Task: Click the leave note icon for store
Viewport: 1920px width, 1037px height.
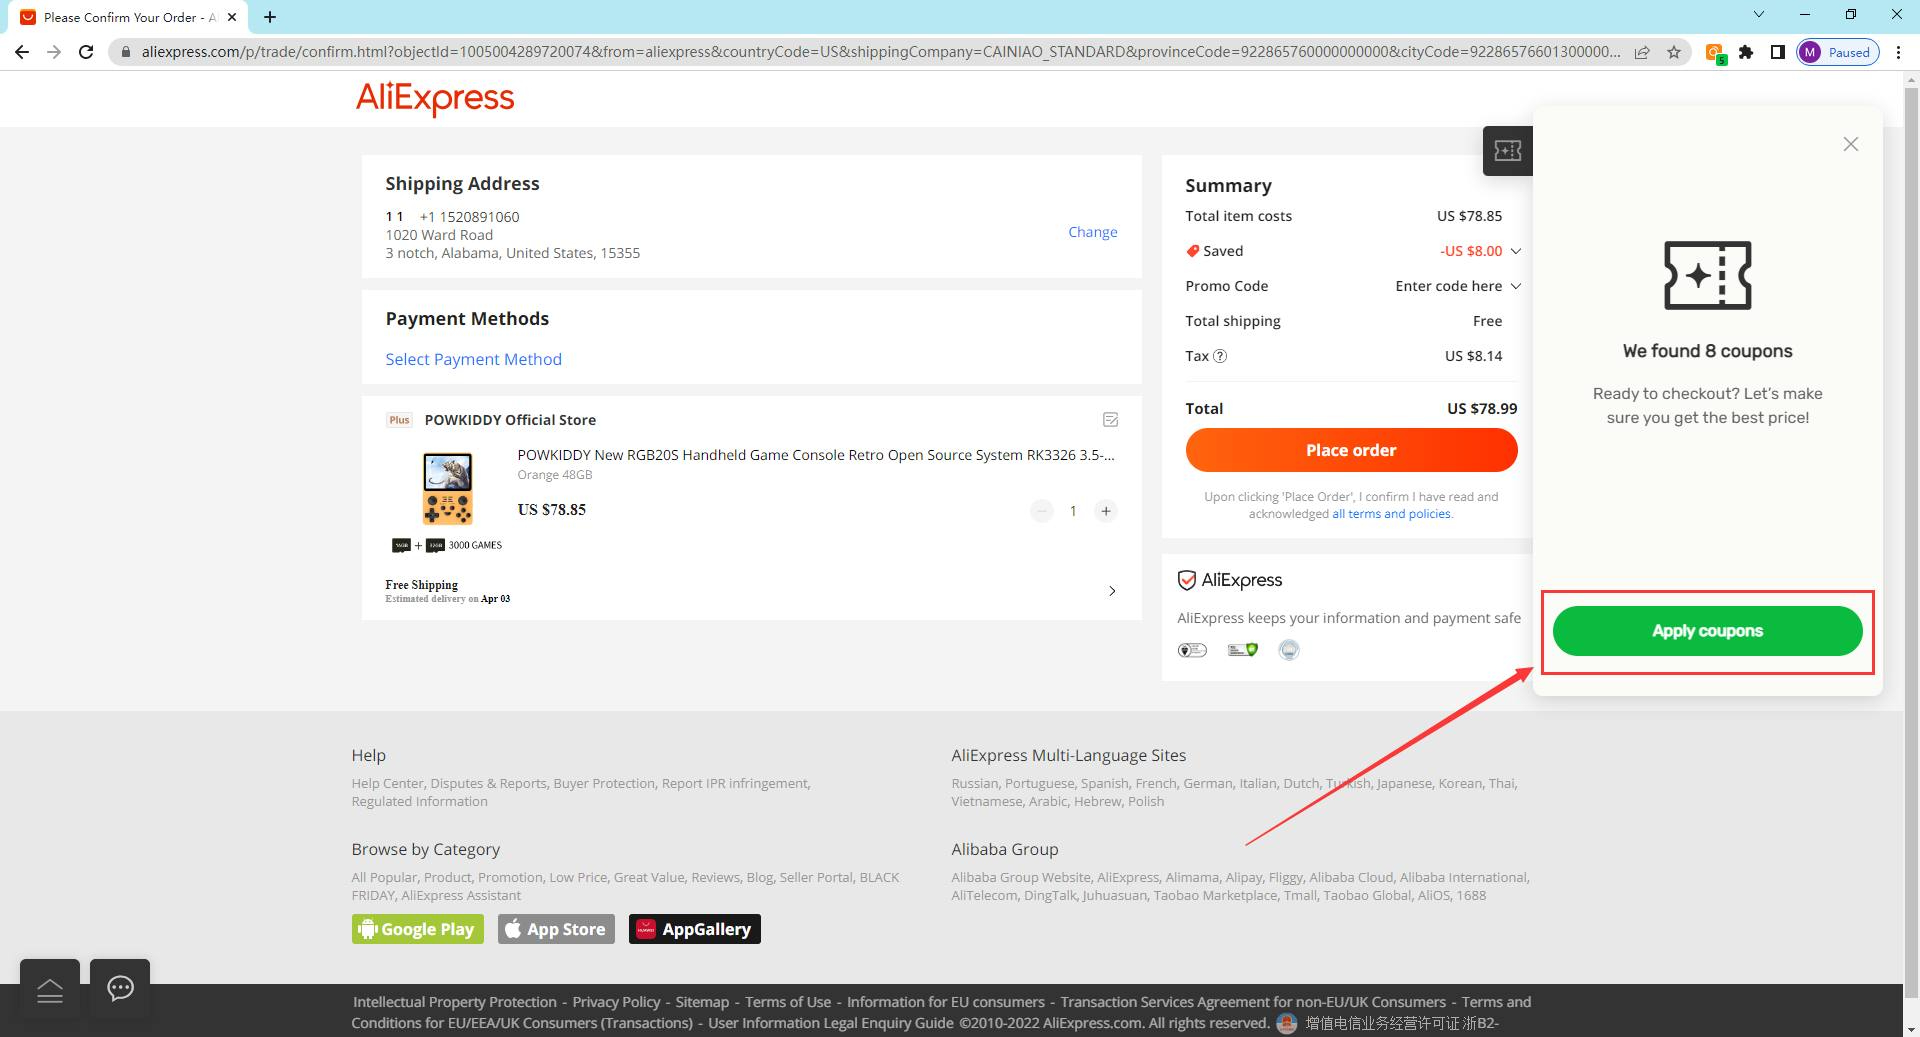Action: click(x=1110, y=420)
